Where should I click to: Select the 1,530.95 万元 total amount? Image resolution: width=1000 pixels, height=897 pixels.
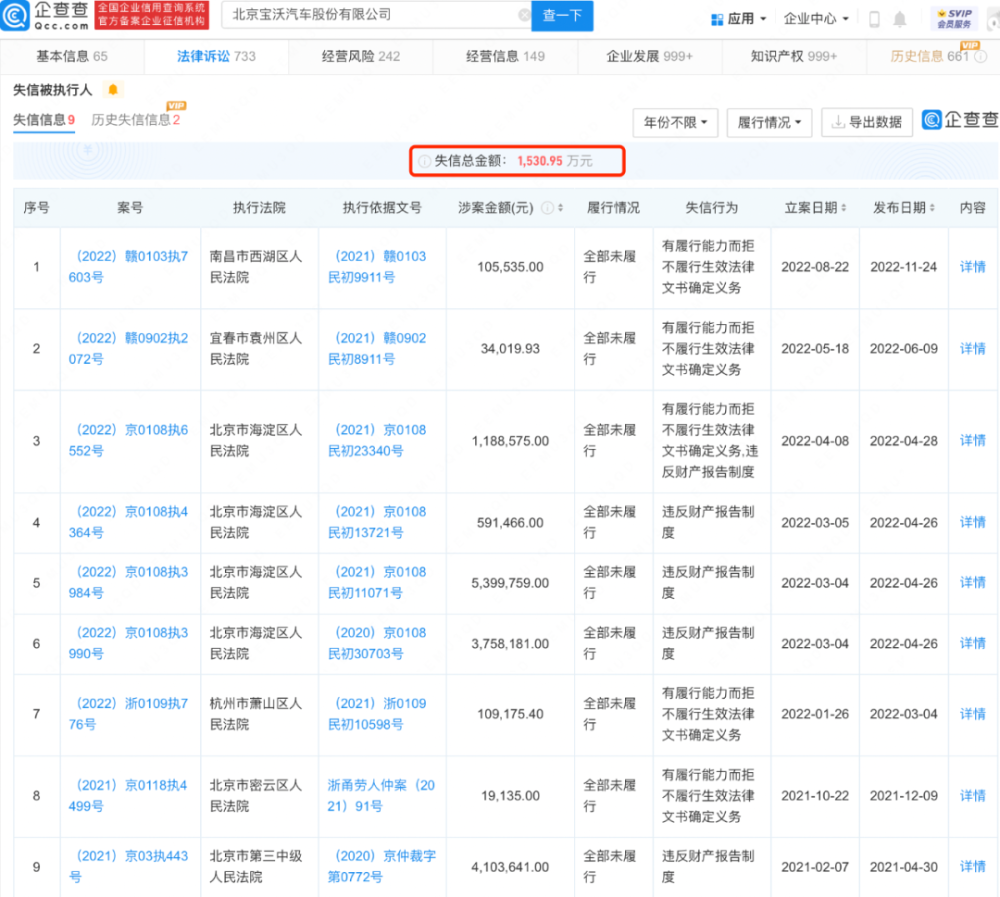pyautogui.click(x=554, y=161)
